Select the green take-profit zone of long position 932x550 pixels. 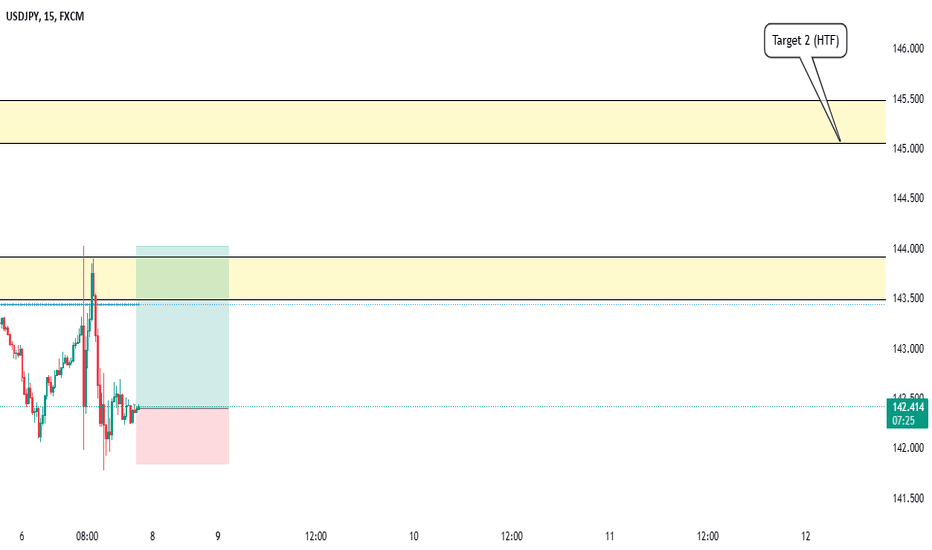click(x=182, y=327)
